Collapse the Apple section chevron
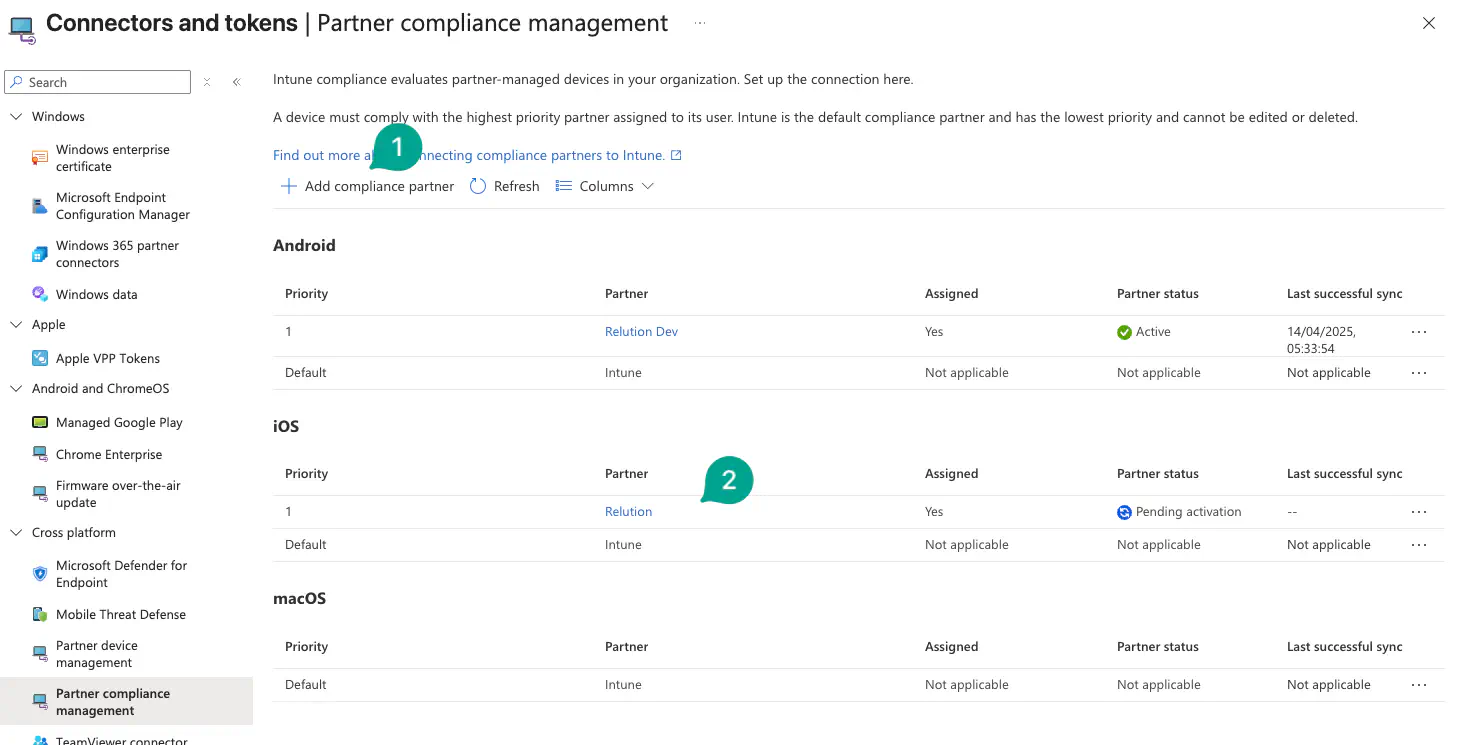The height and width of the screenshot is (745, 1458). pos(16,324)
